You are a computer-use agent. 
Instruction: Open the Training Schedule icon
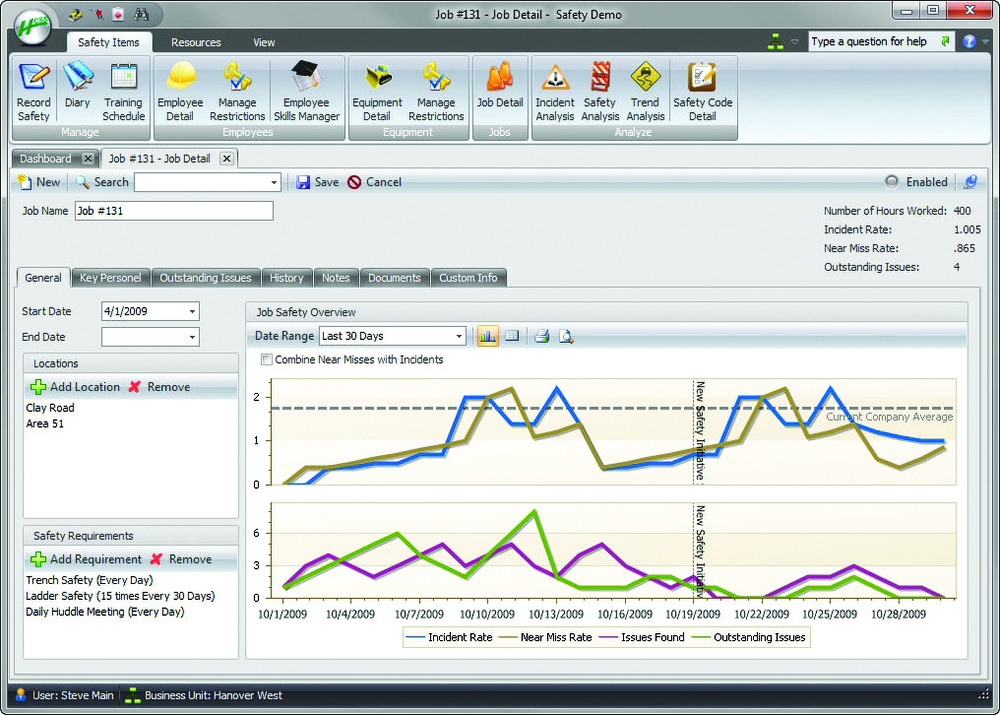click(124, 91)
